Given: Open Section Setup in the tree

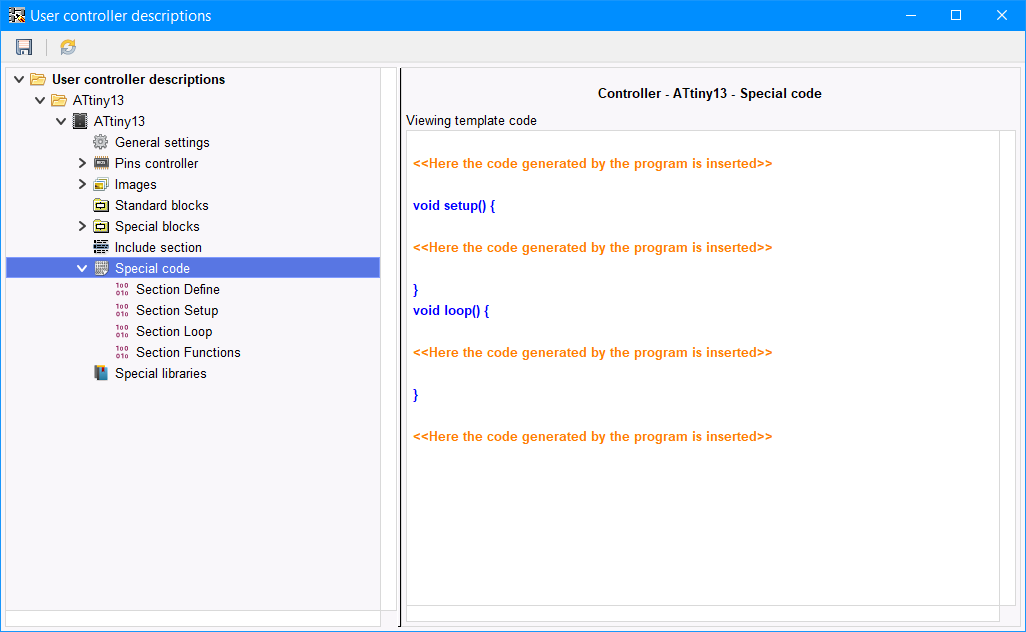Looking at the screenshot, I should pyautogui.click(x=177, y=310).
